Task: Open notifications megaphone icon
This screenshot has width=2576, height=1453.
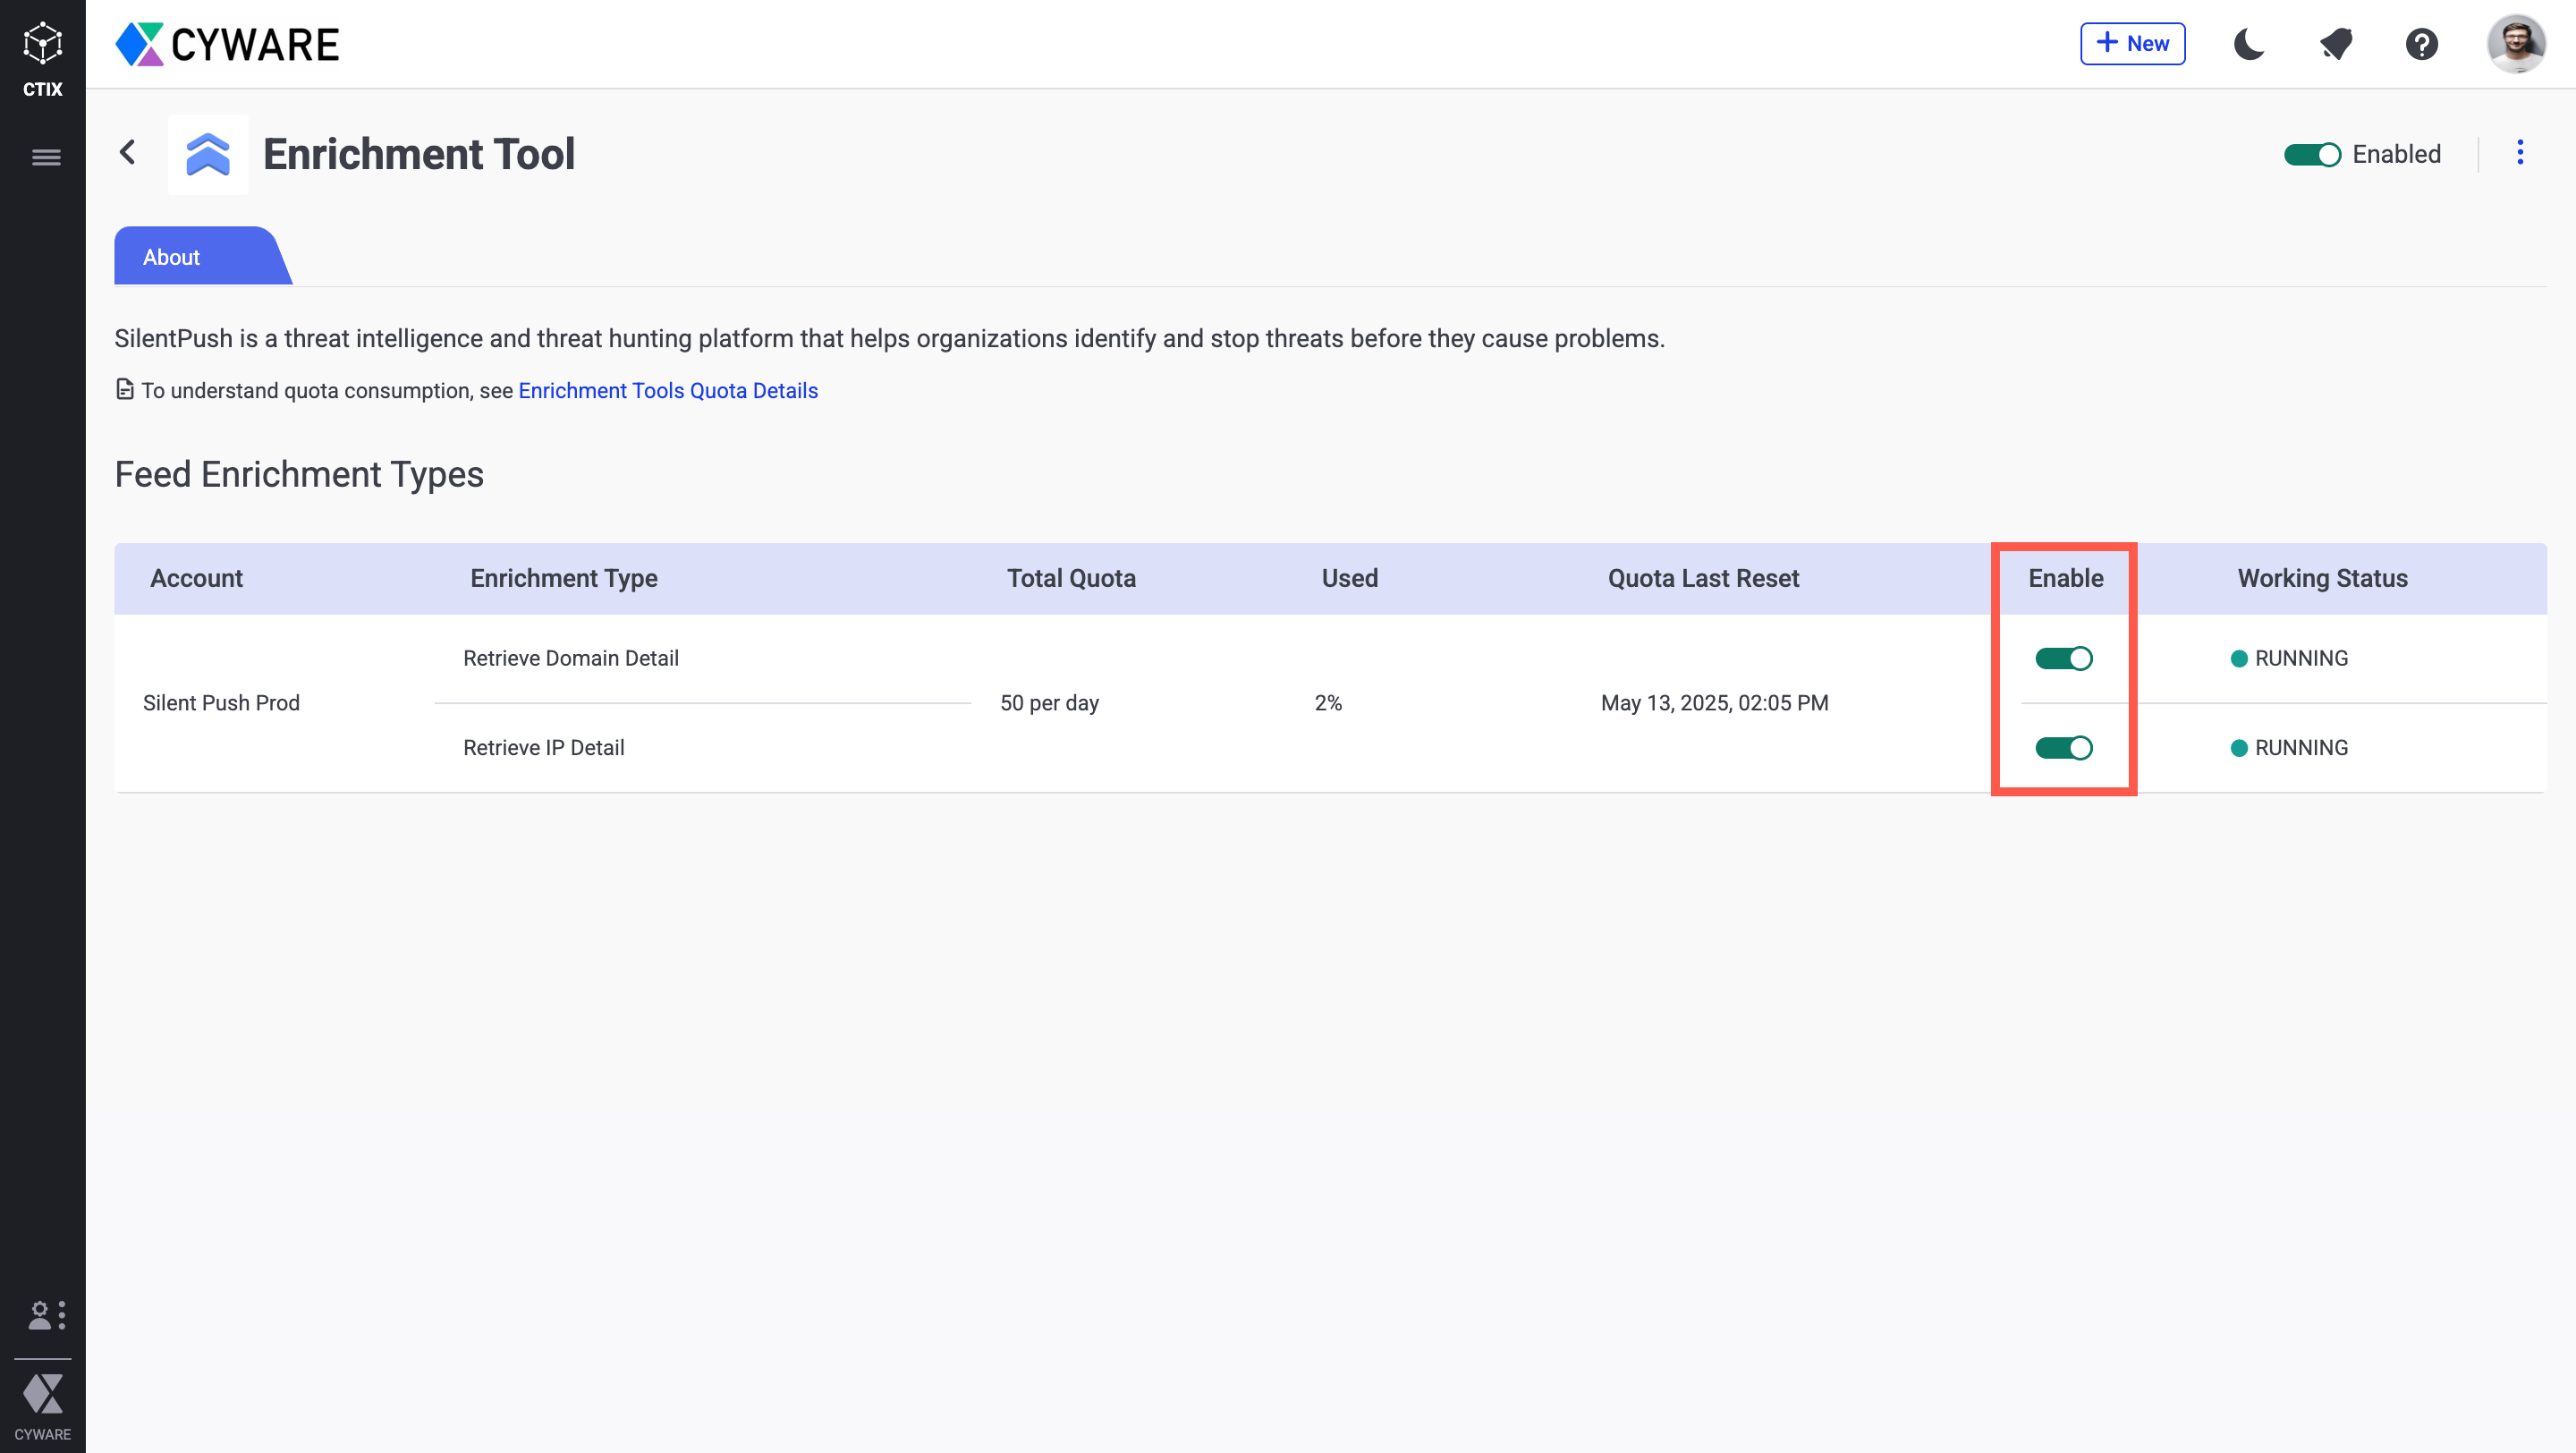Action: pyautogui.click(x=2336, y=44)
